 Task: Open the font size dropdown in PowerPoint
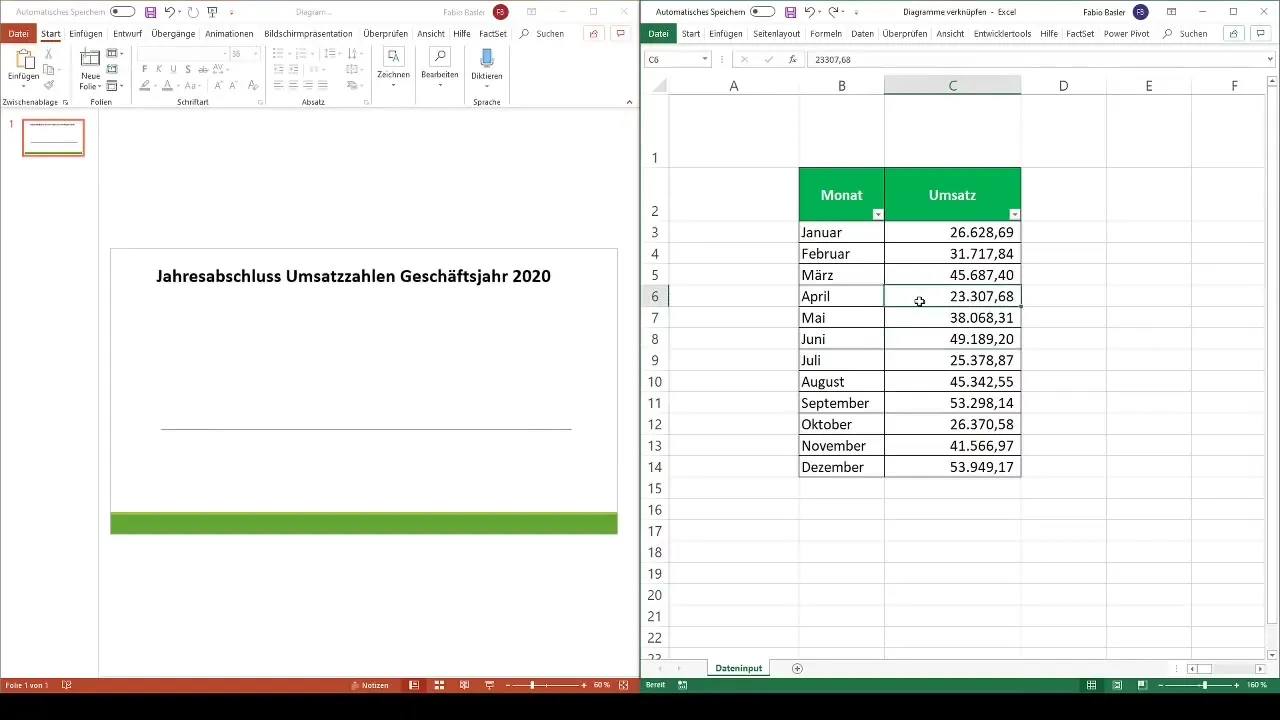[x=257, y=54]
